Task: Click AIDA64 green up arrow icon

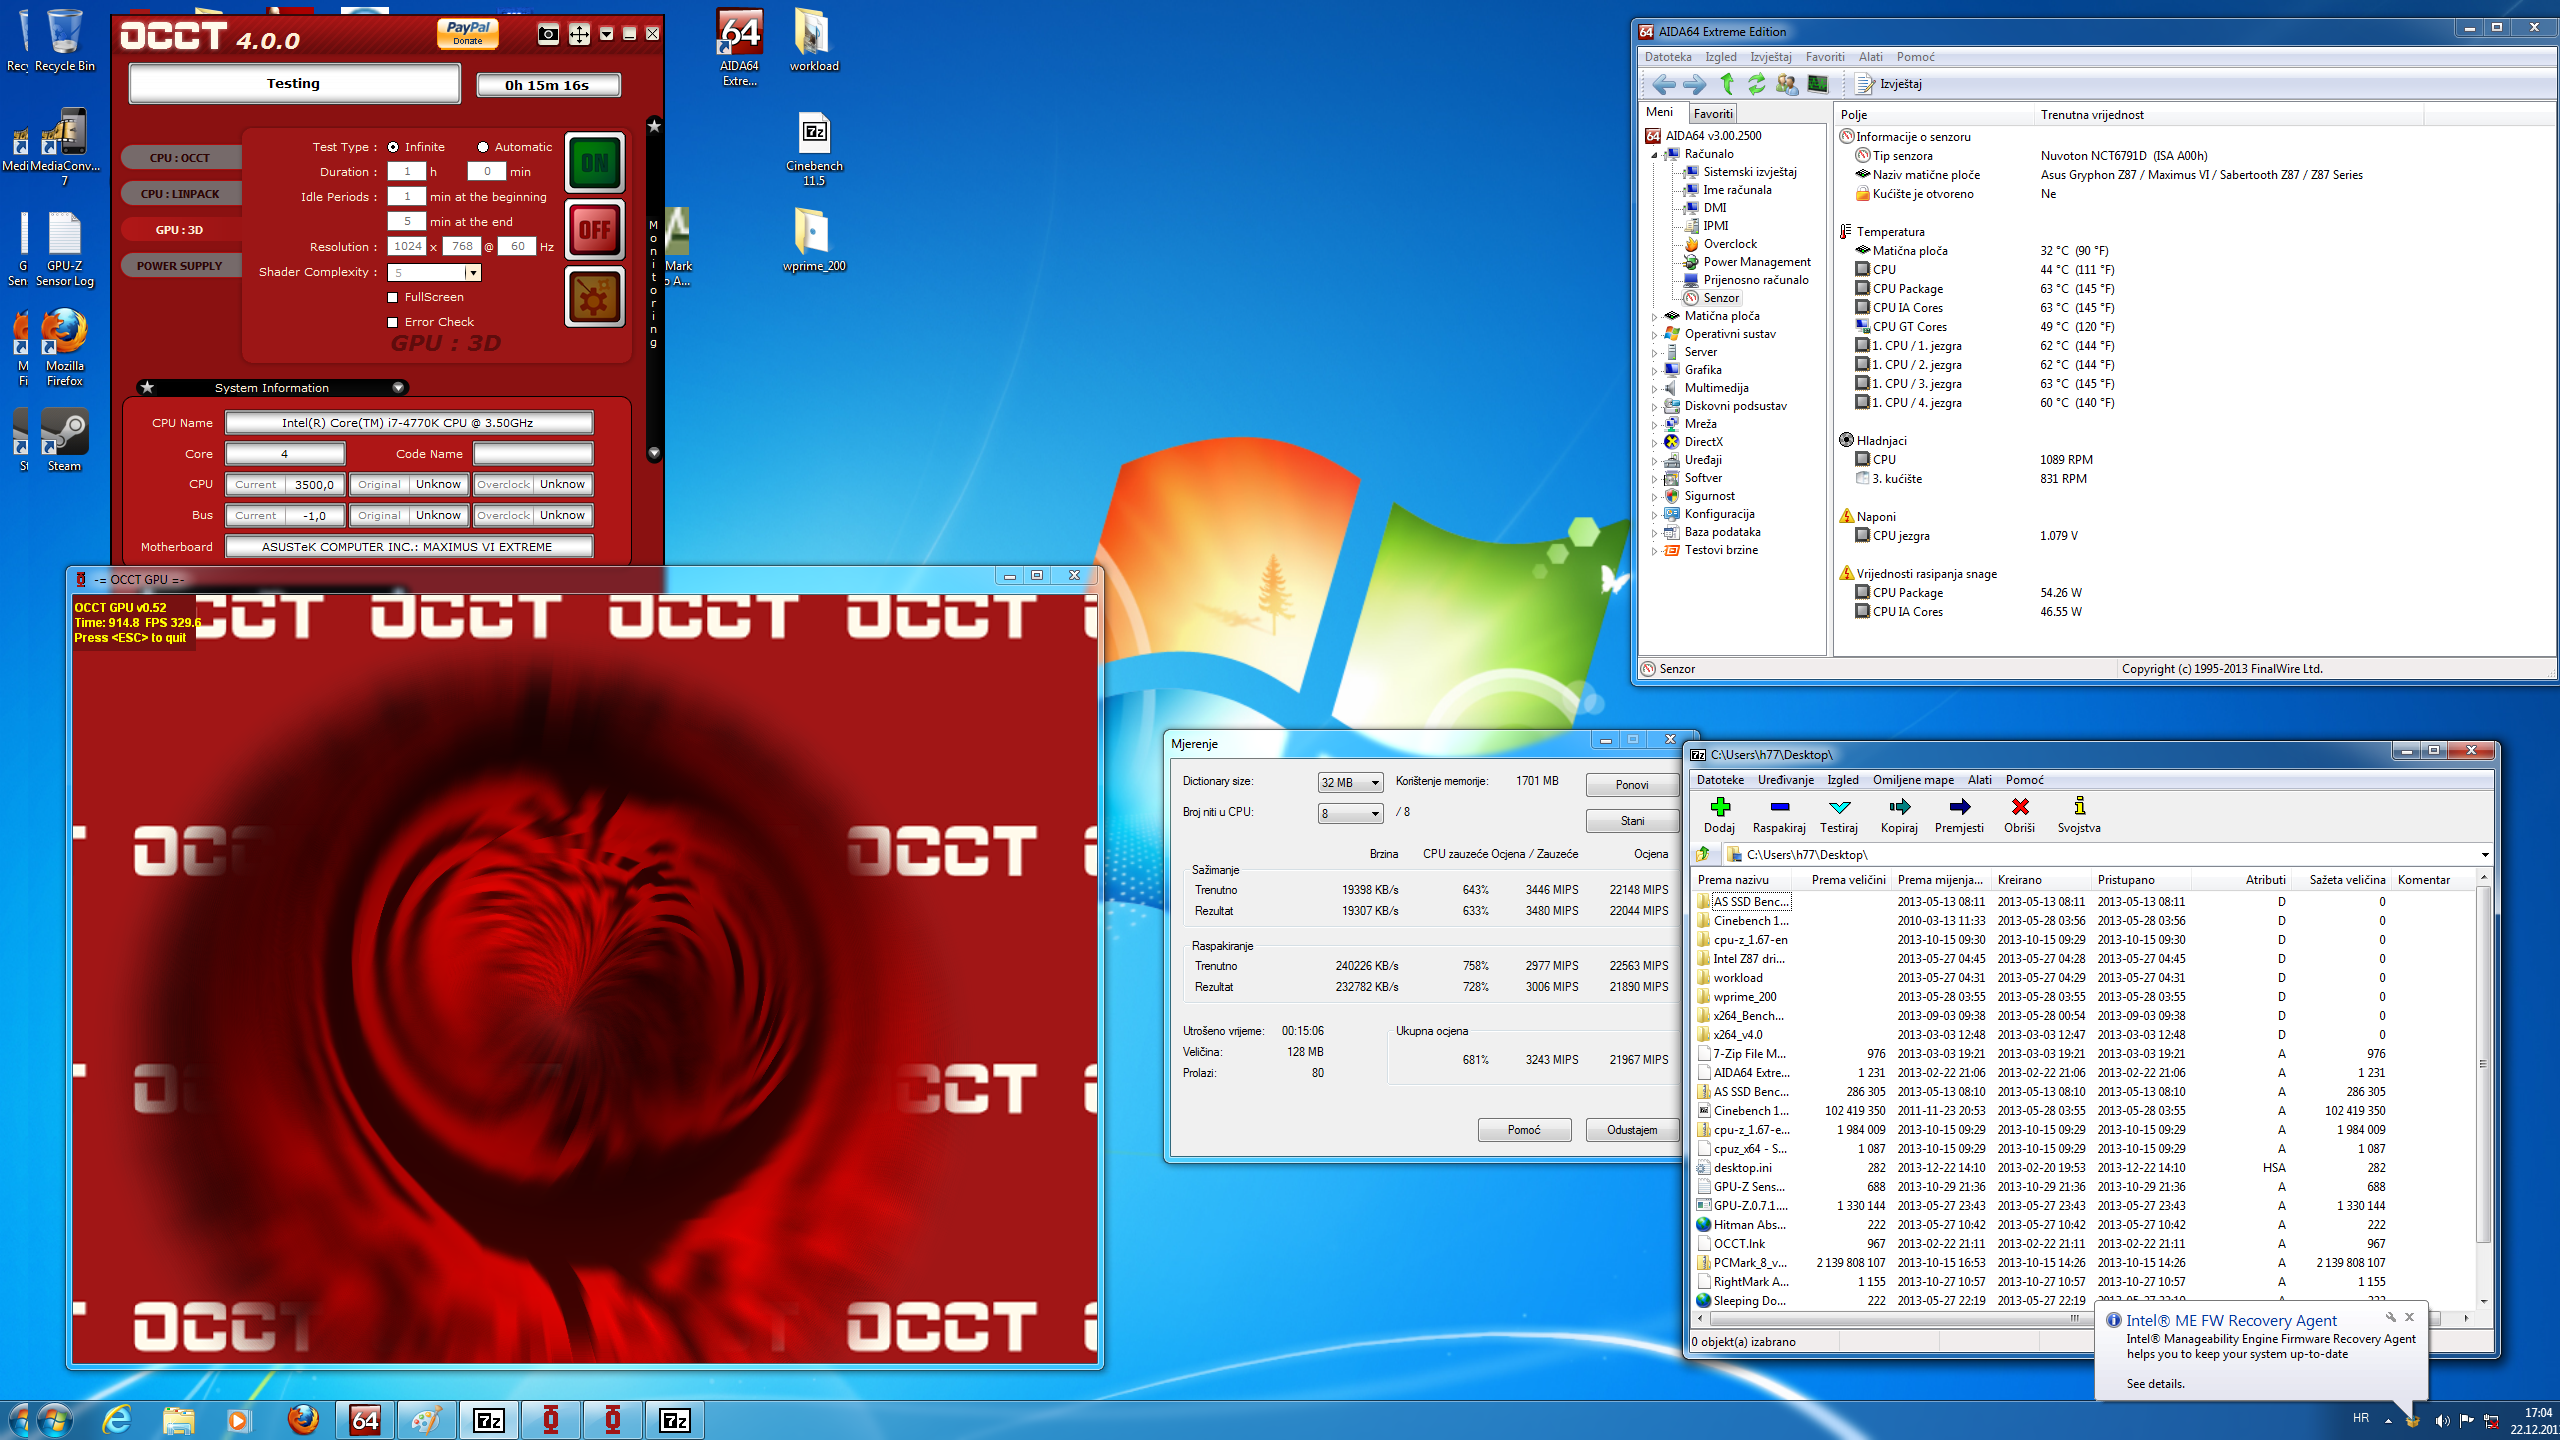Action: click(x=1727, y=84)
